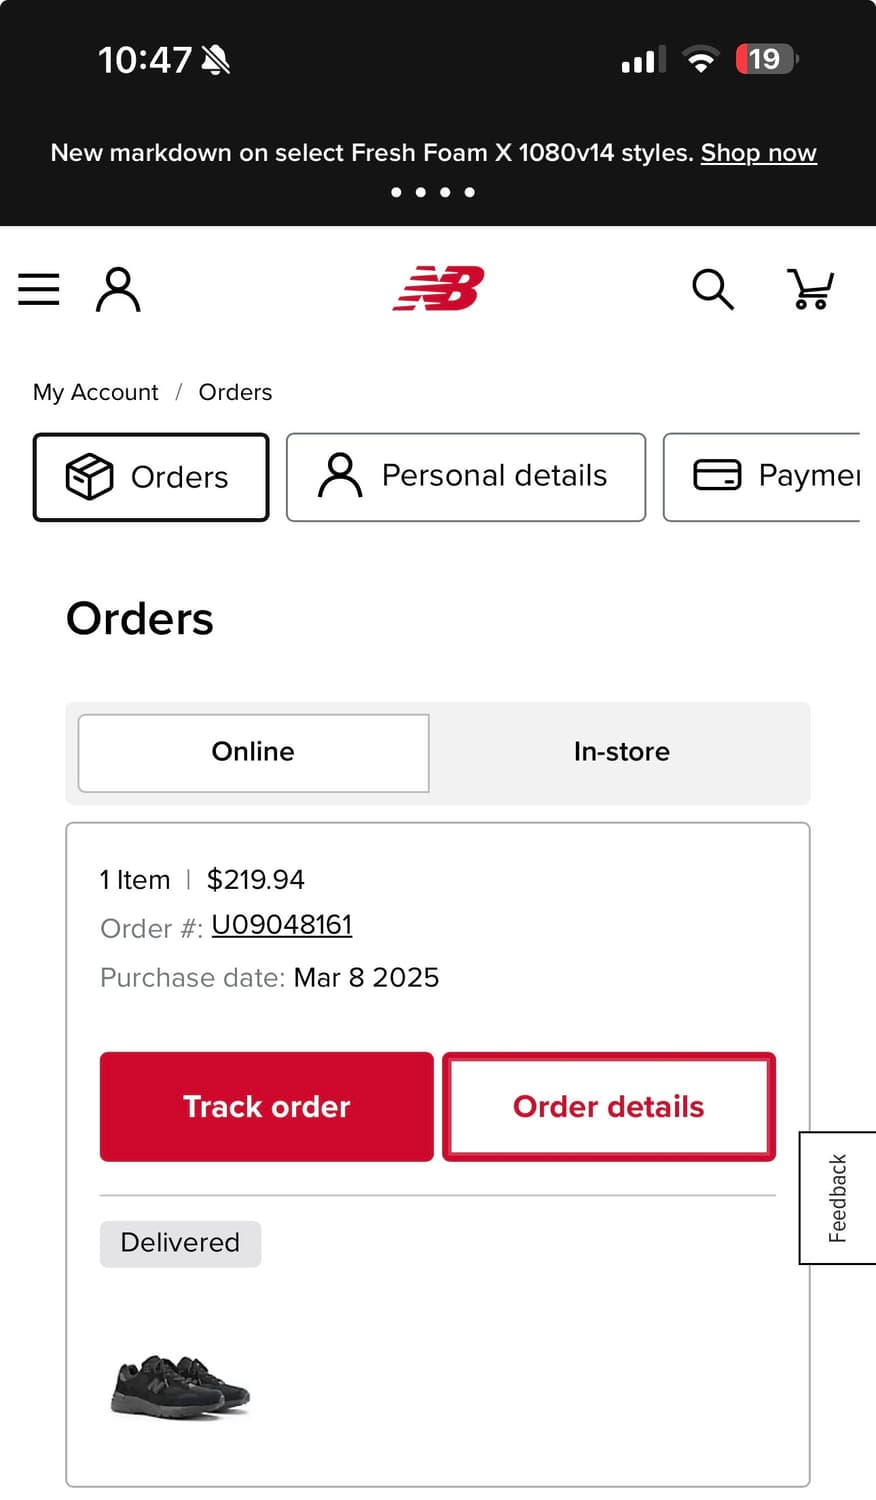This screenshot has width=876, height=1500.
Task: Tap the account profile icon
Action: 118,289
